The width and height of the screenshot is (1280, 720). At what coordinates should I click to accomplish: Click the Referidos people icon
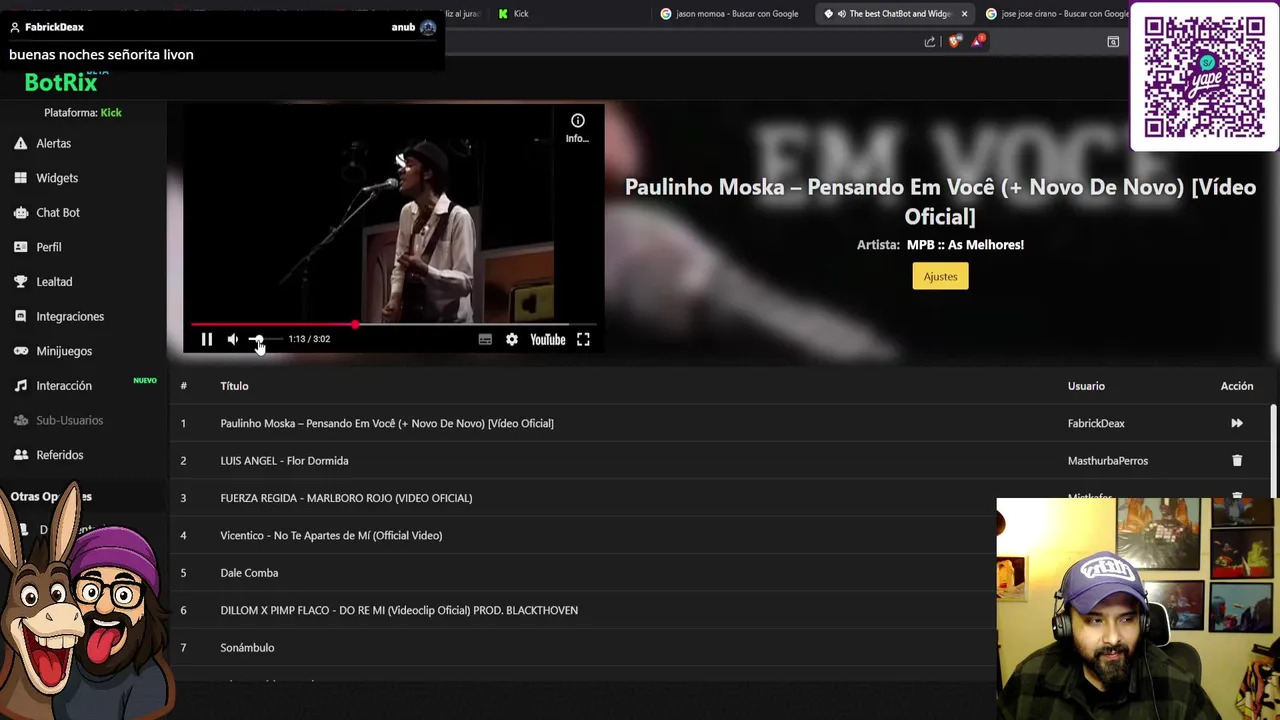tap(20, 455)
